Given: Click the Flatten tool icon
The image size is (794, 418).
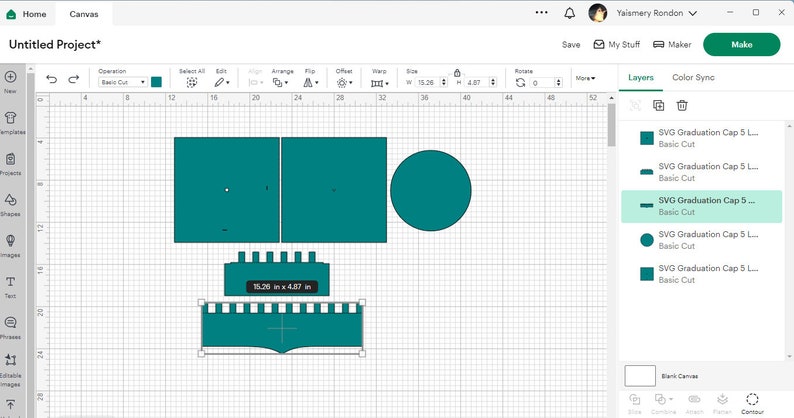Looking at the screenshot, I should (x=723, y=400).
